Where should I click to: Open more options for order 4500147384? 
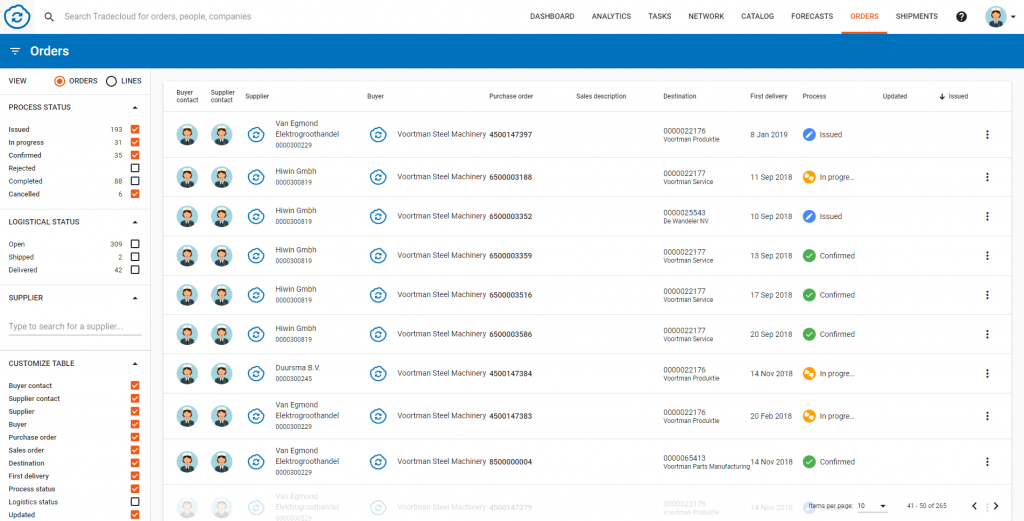pos(987,373)
